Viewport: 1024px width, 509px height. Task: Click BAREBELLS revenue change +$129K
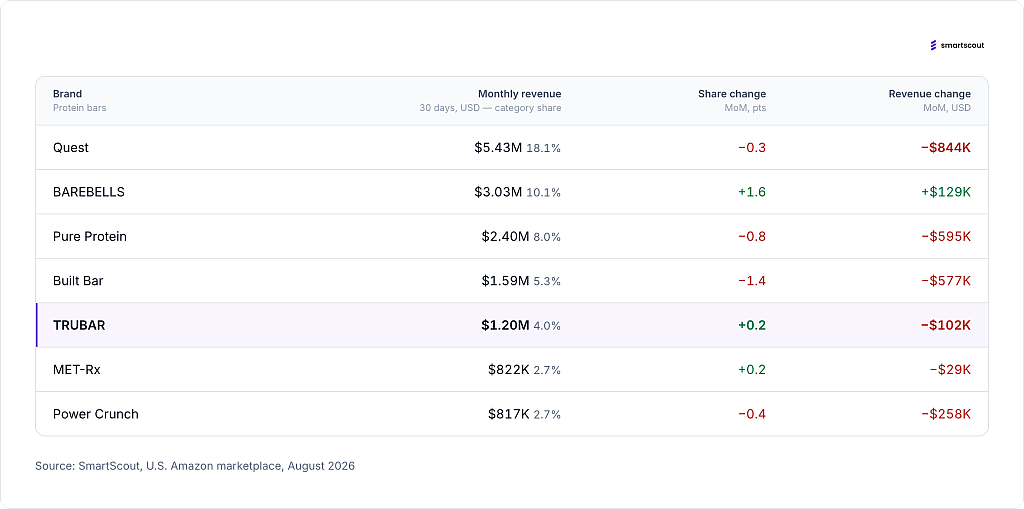(x=946, y=192)
